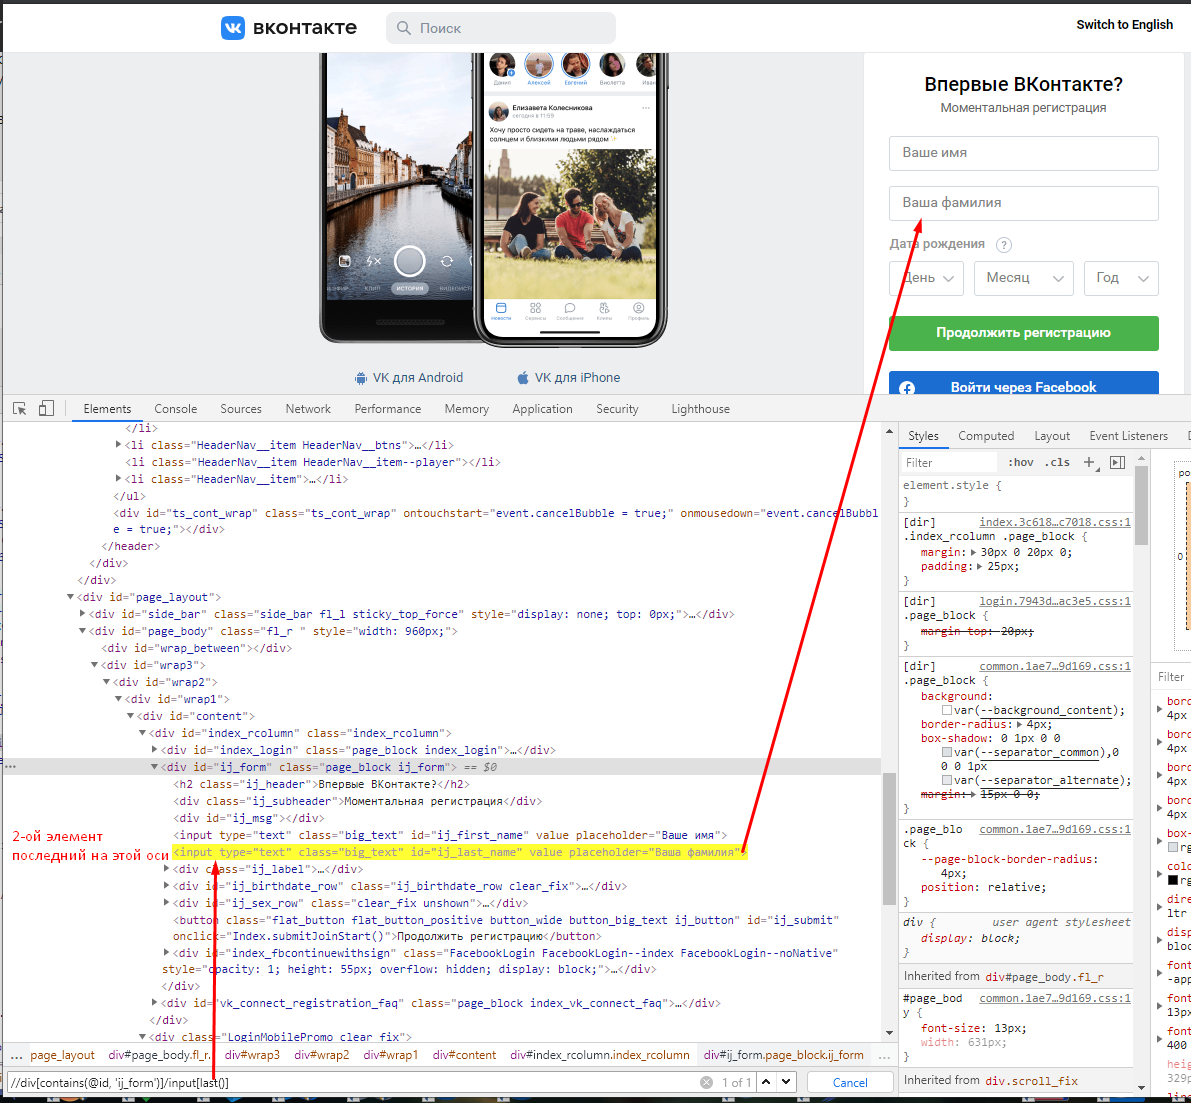The width and height of the screenshot is (1191, 1103).
Task: Switch to the Computed styles tab
Action: 986,436
